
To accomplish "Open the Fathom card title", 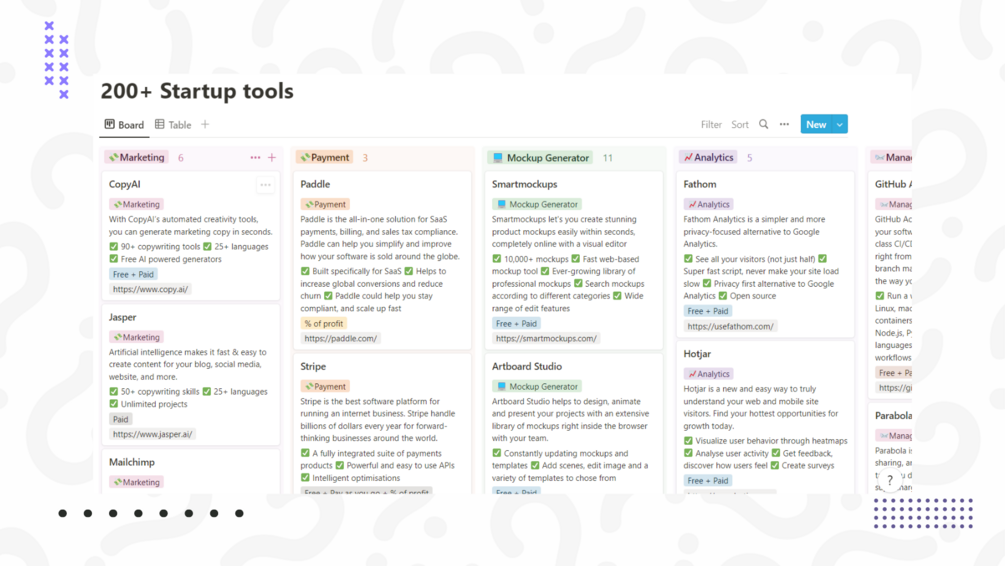I will coord(700,185).
